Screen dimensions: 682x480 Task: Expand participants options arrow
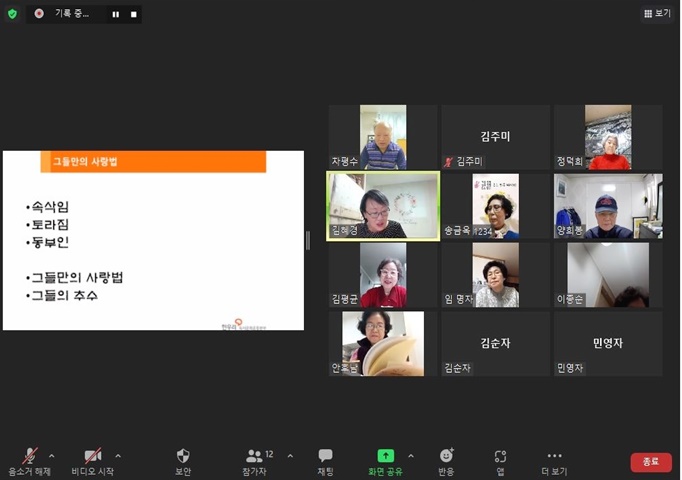[x=290, y=456]
